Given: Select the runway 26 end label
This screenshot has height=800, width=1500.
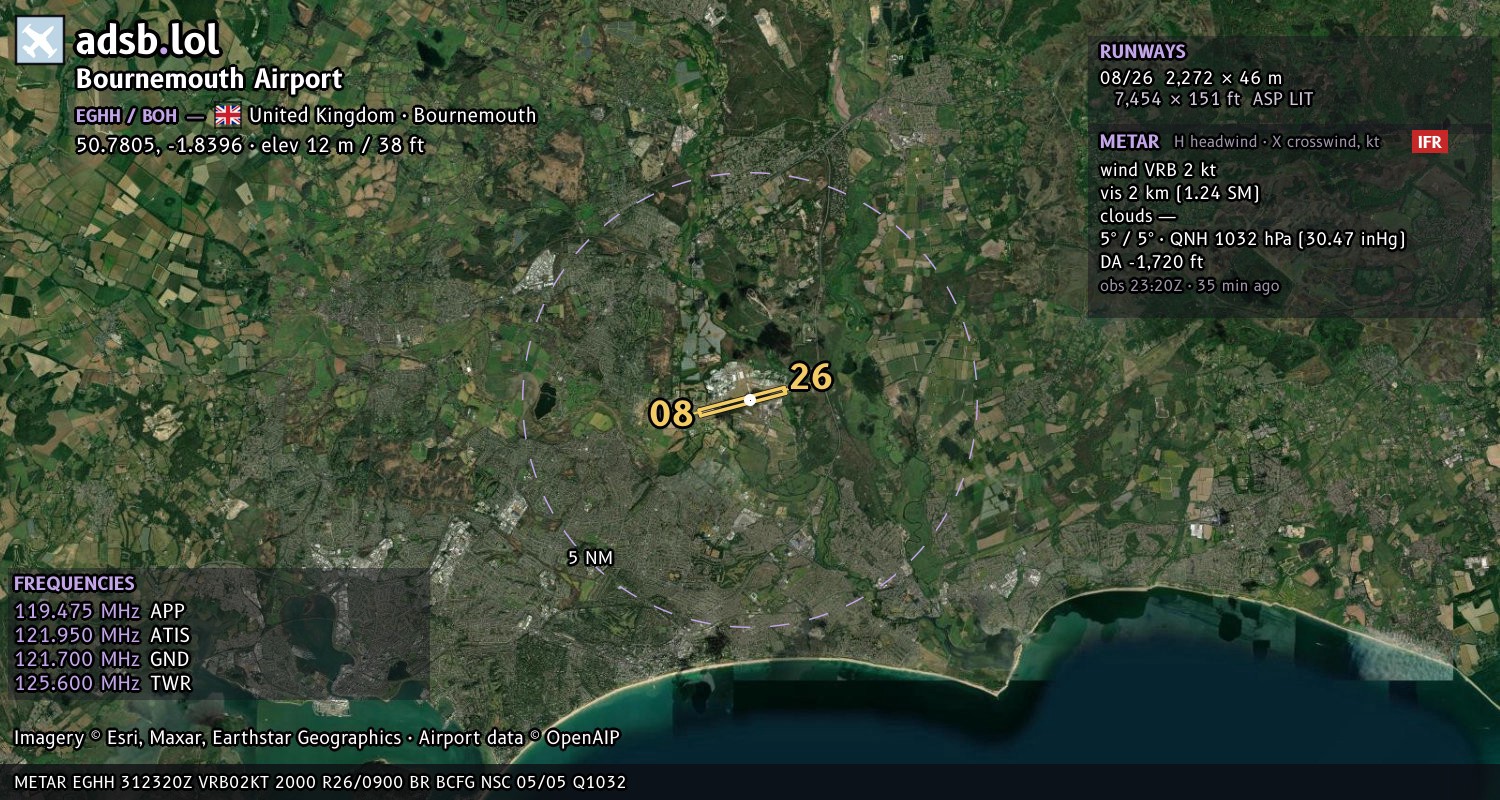Looking at the screenshot, I should click(x=811, y=377).
